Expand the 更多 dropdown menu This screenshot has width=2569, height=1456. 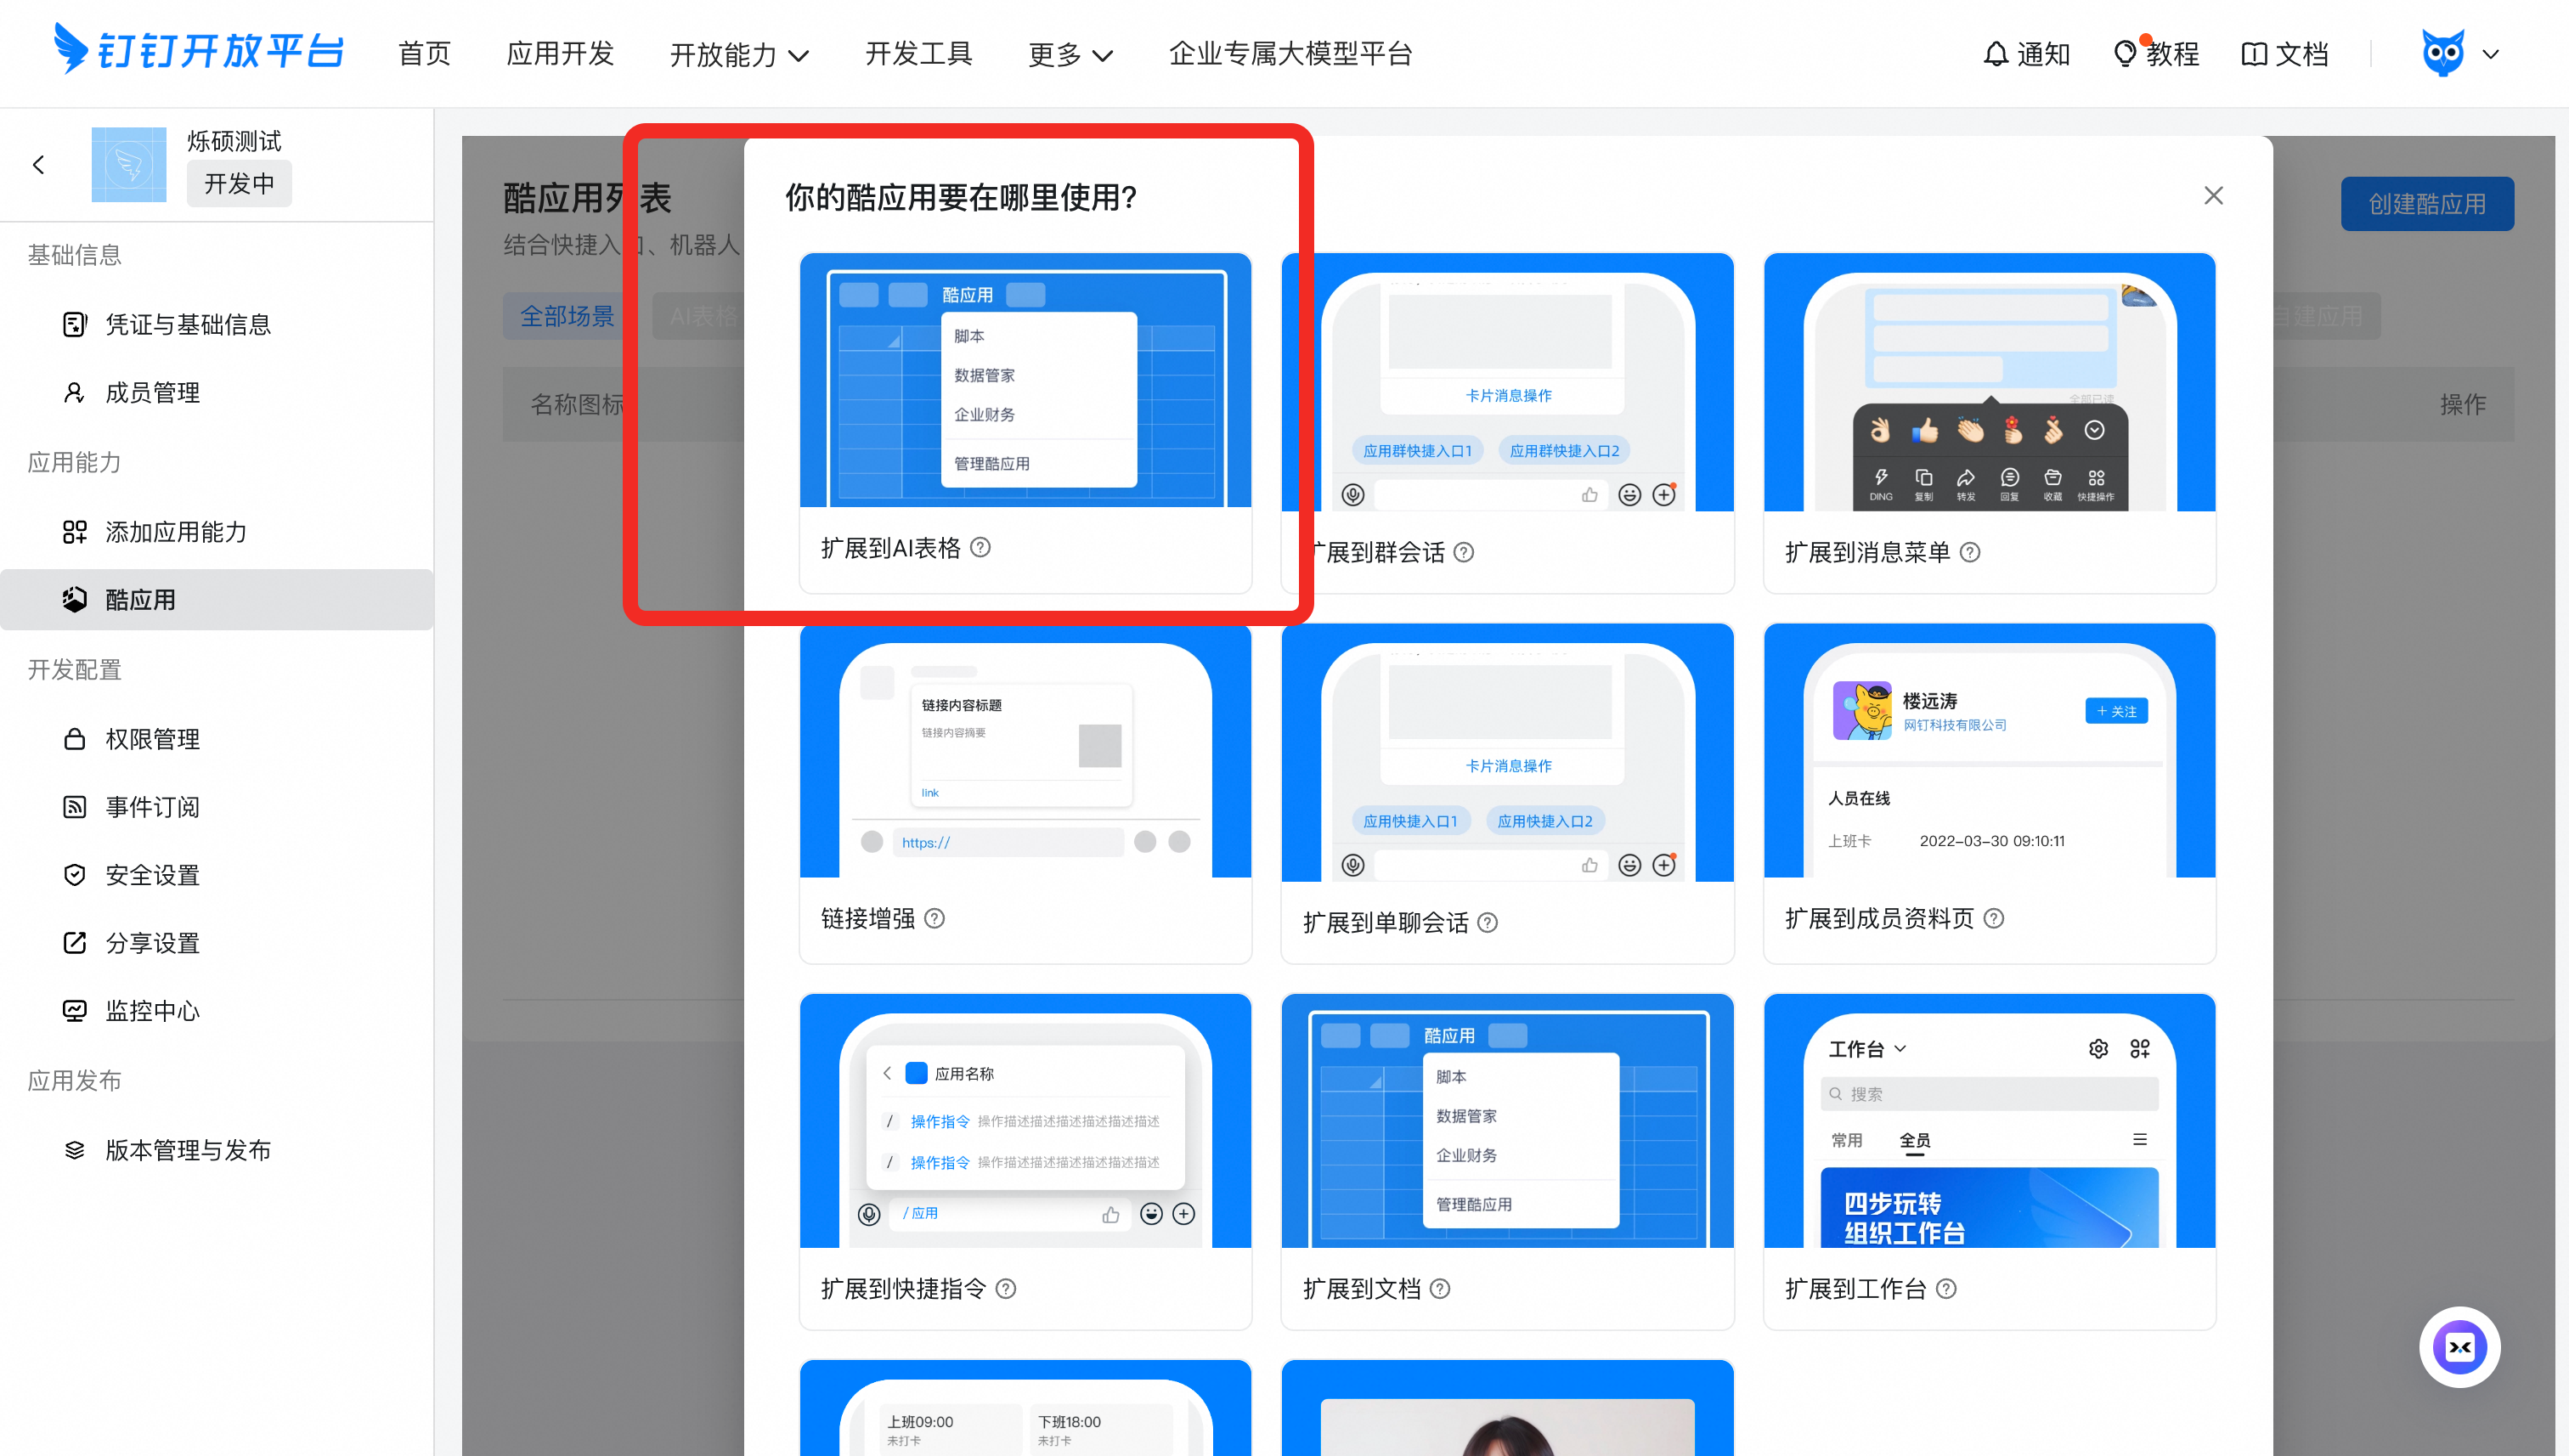tap(1070, 54)
